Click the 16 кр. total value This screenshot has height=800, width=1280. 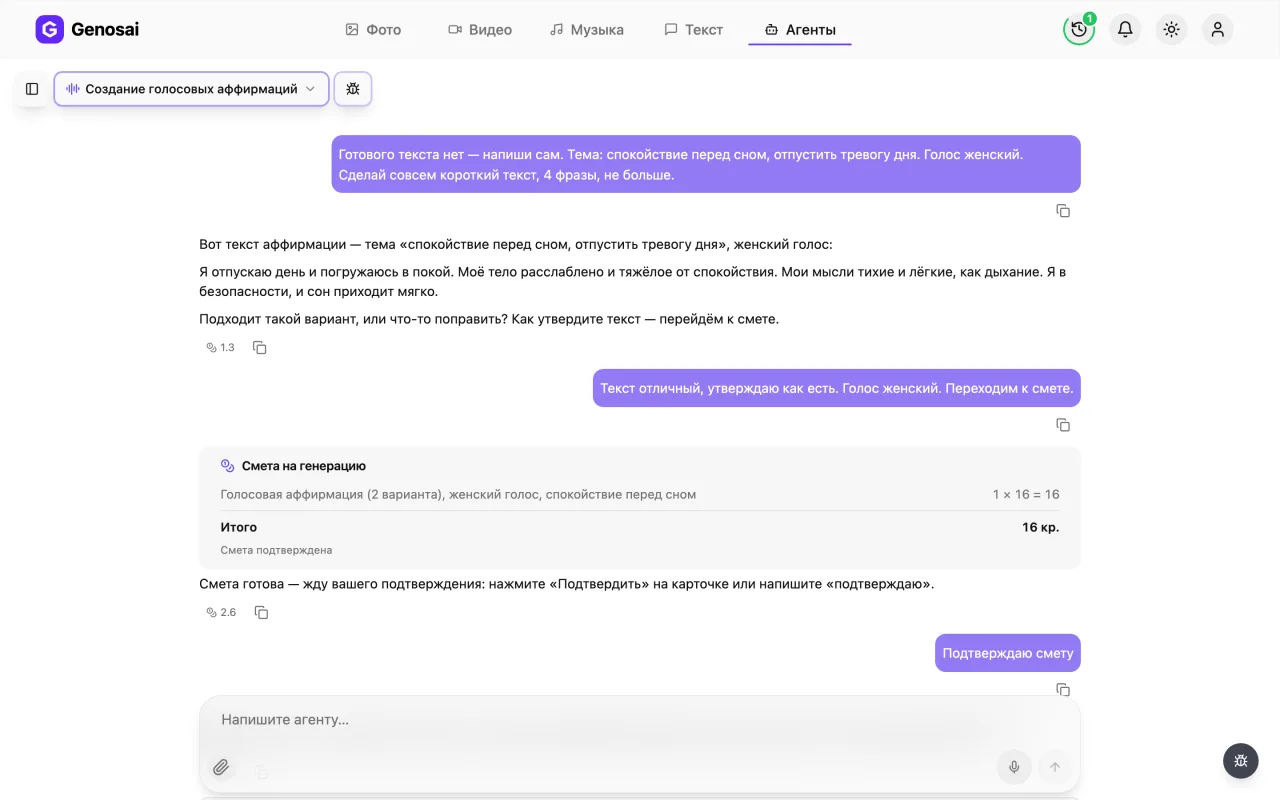click(1040, 527)
